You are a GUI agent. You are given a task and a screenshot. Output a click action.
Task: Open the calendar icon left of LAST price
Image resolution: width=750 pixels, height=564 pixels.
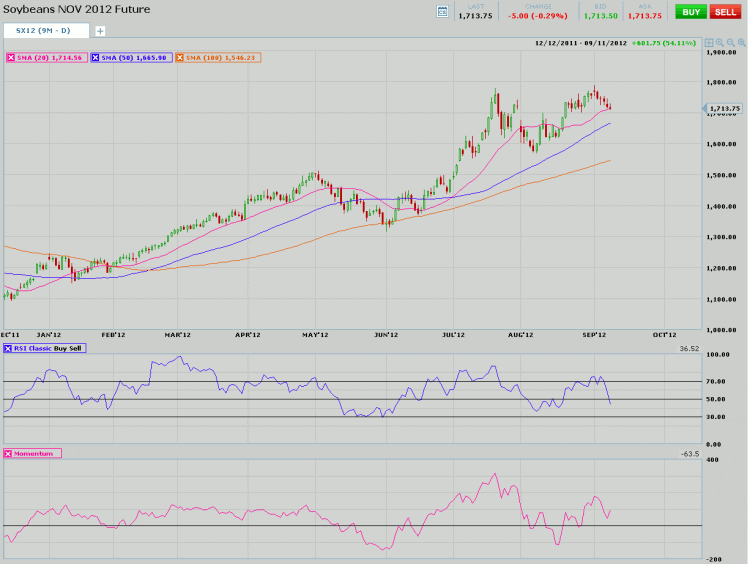point(443,11)
